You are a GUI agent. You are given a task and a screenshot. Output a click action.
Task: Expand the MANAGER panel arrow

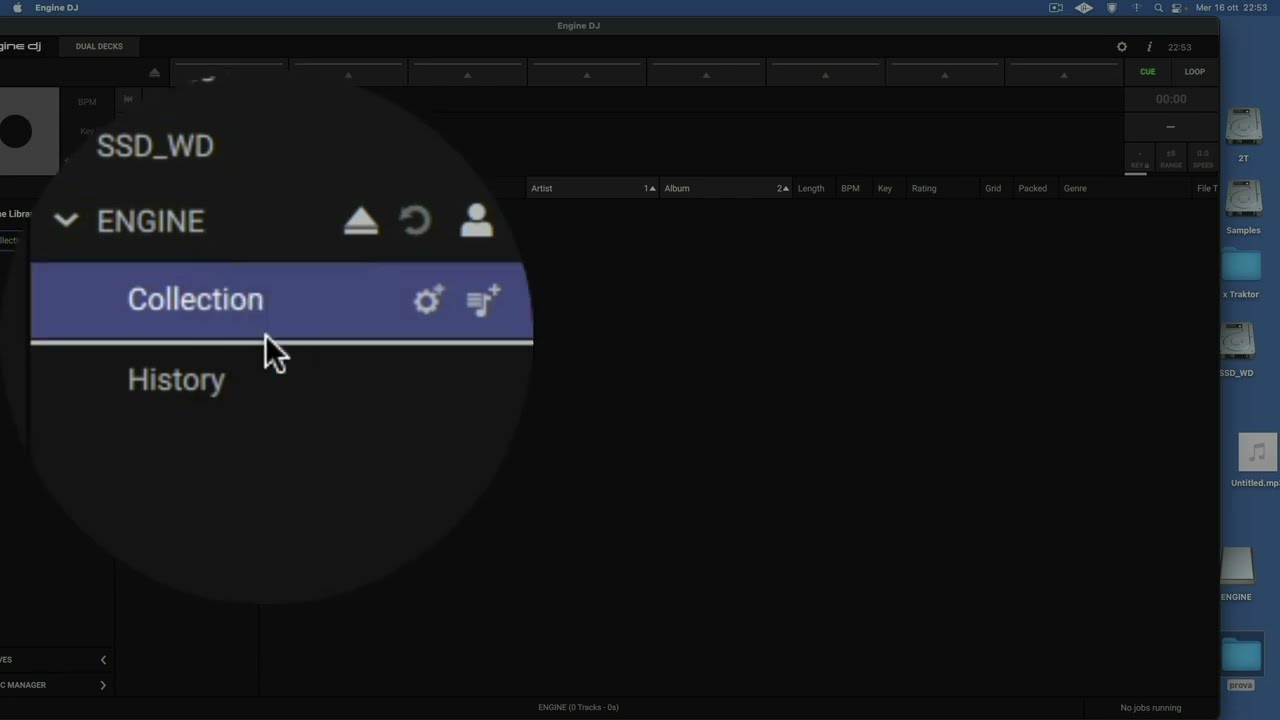click(103, 685)
